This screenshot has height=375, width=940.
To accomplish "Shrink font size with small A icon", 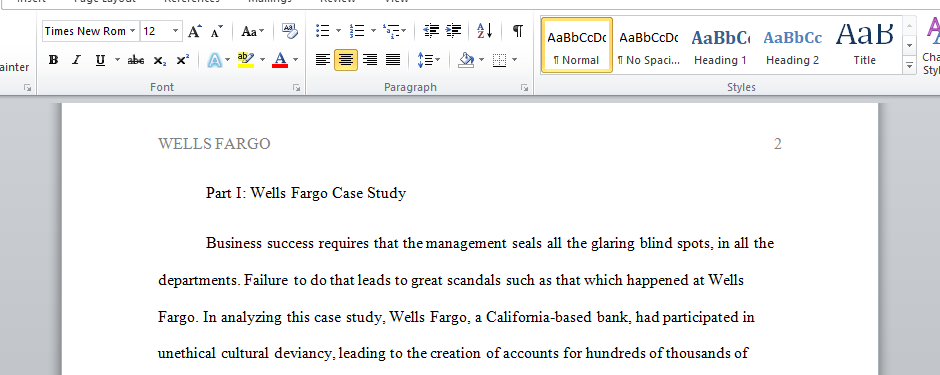I will tap(217, 31).
